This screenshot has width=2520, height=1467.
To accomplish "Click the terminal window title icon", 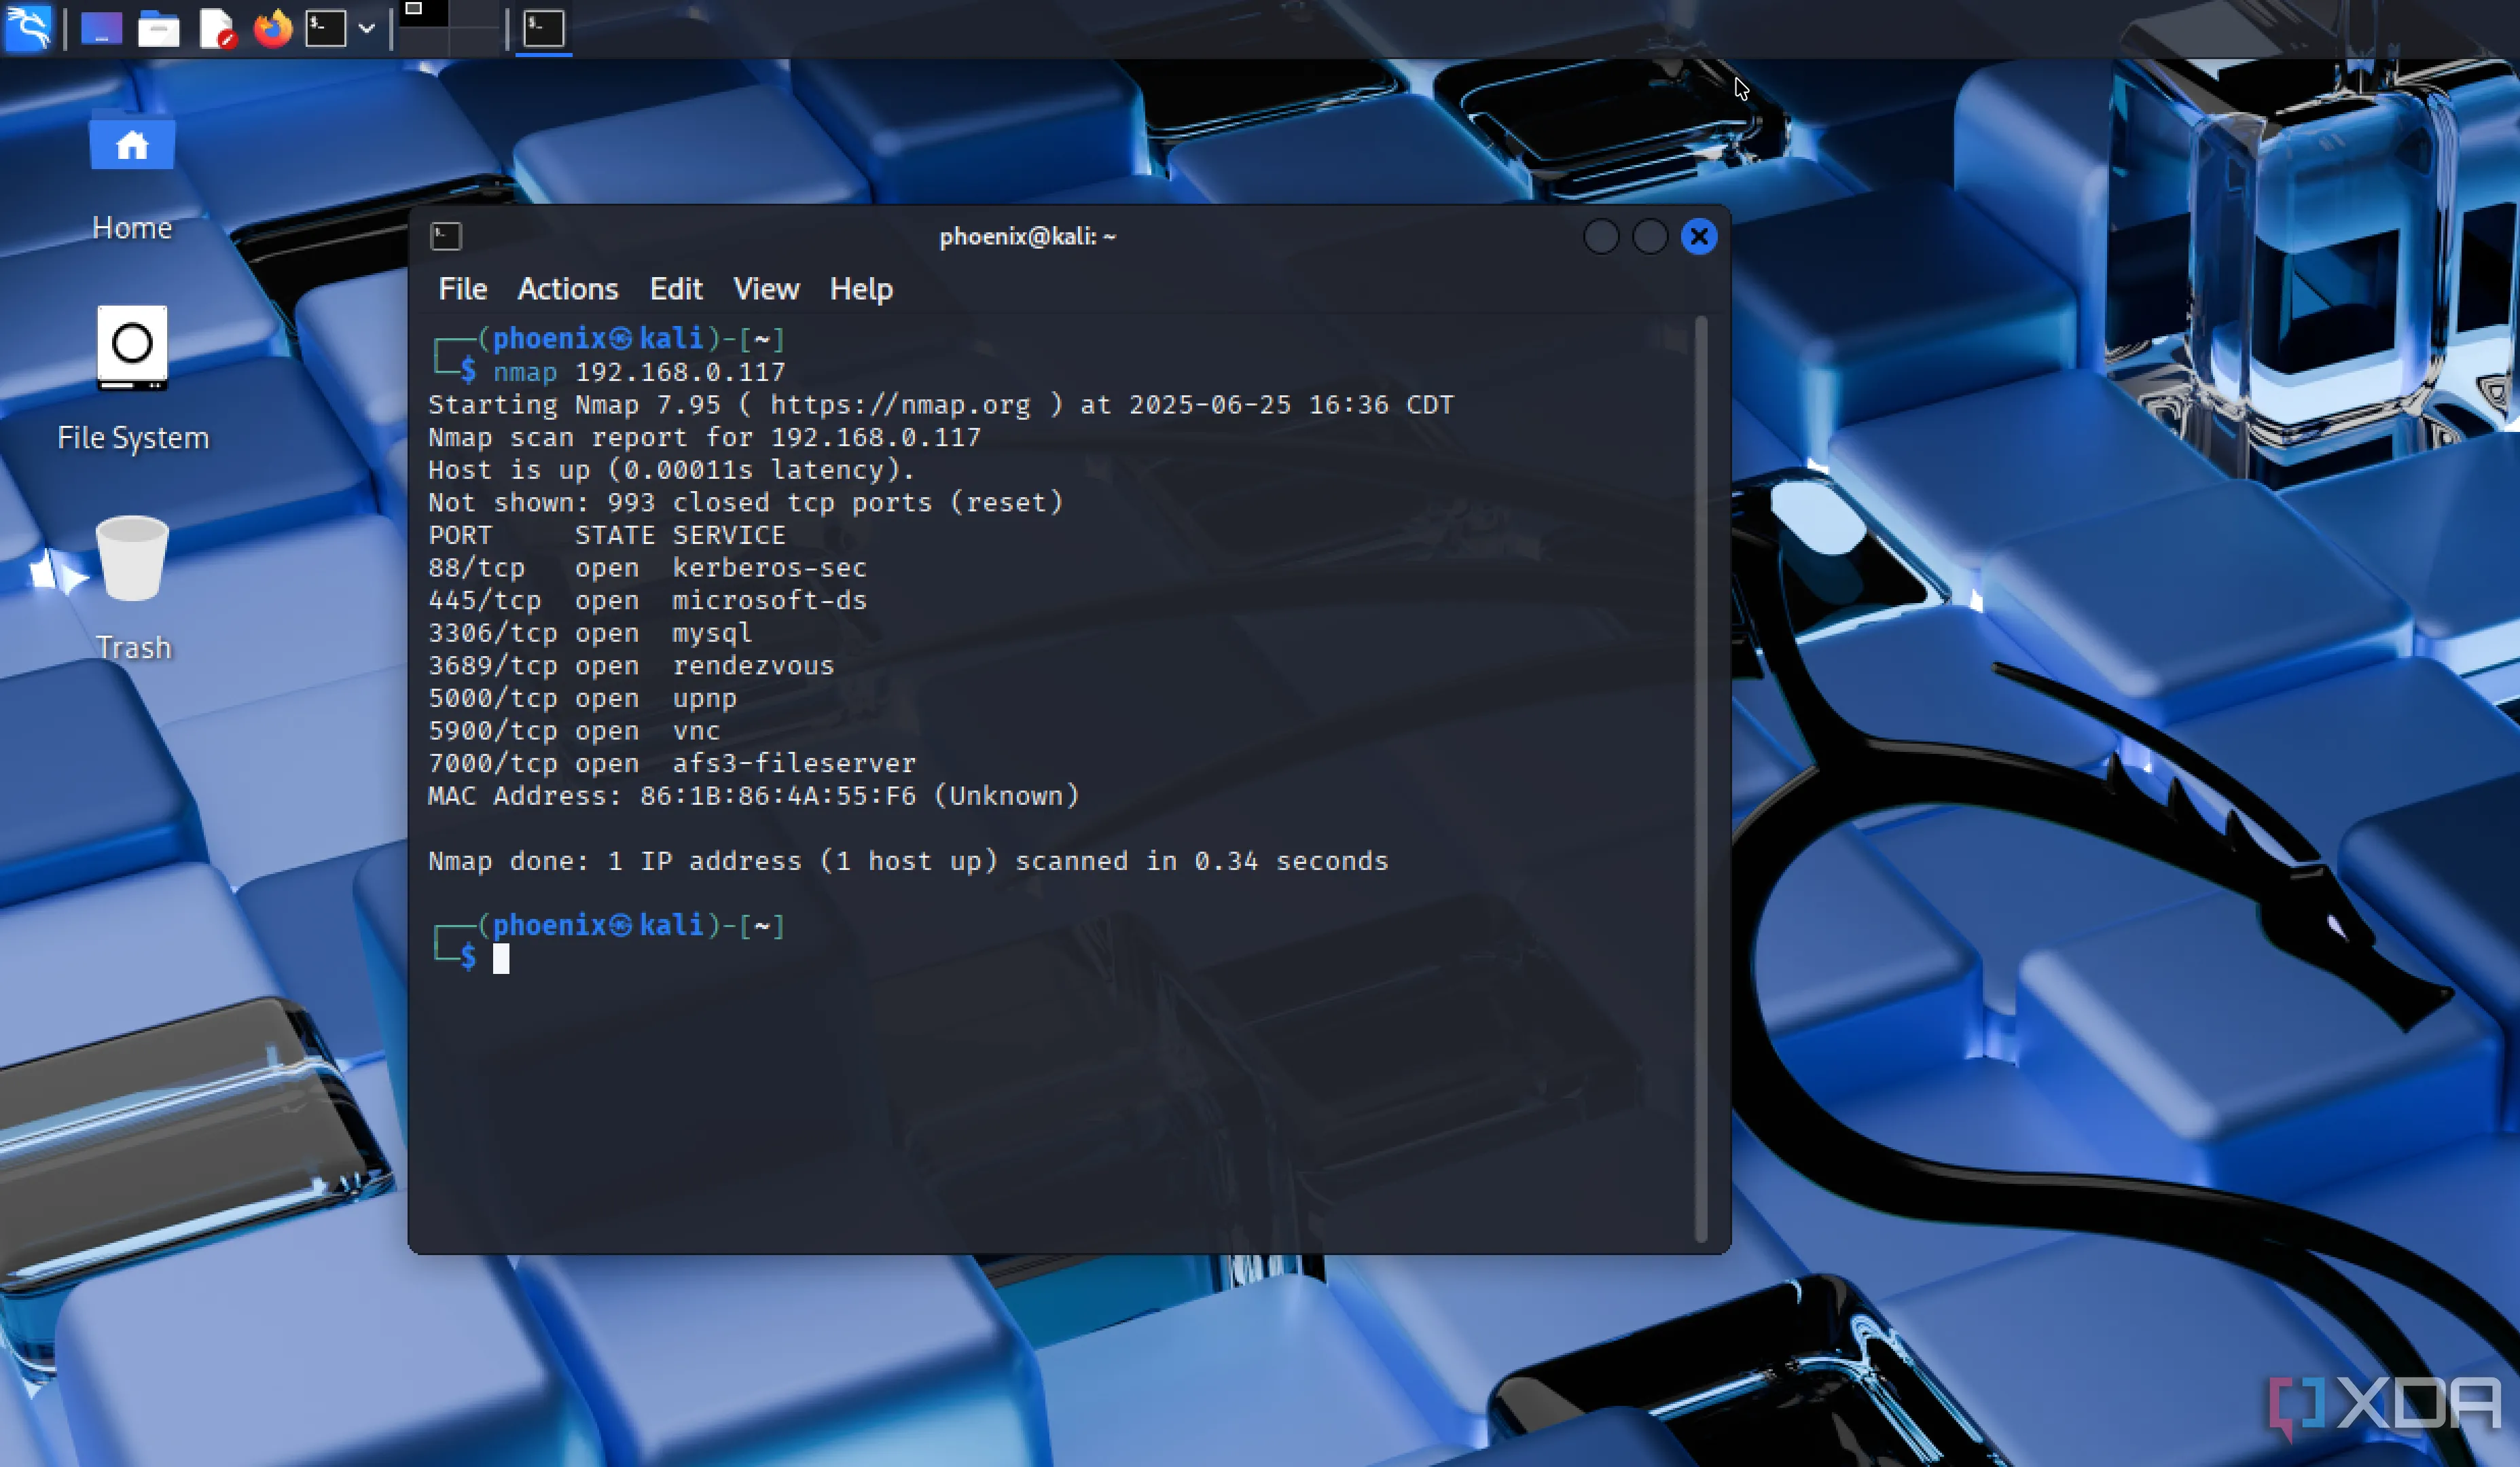I will 446,237.
